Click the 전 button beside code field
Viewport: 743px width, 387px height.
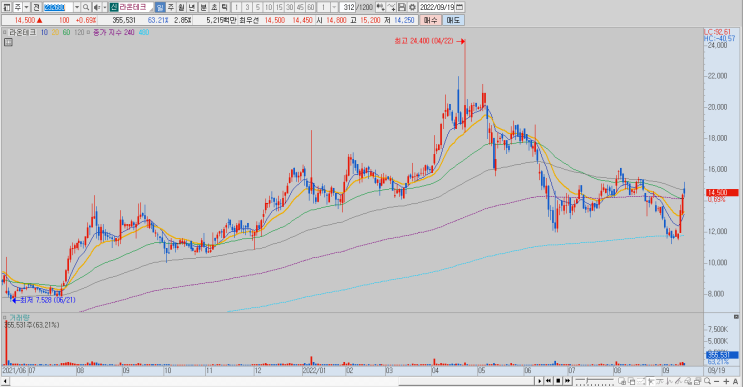pyautogui.click(x=36, y=7)
